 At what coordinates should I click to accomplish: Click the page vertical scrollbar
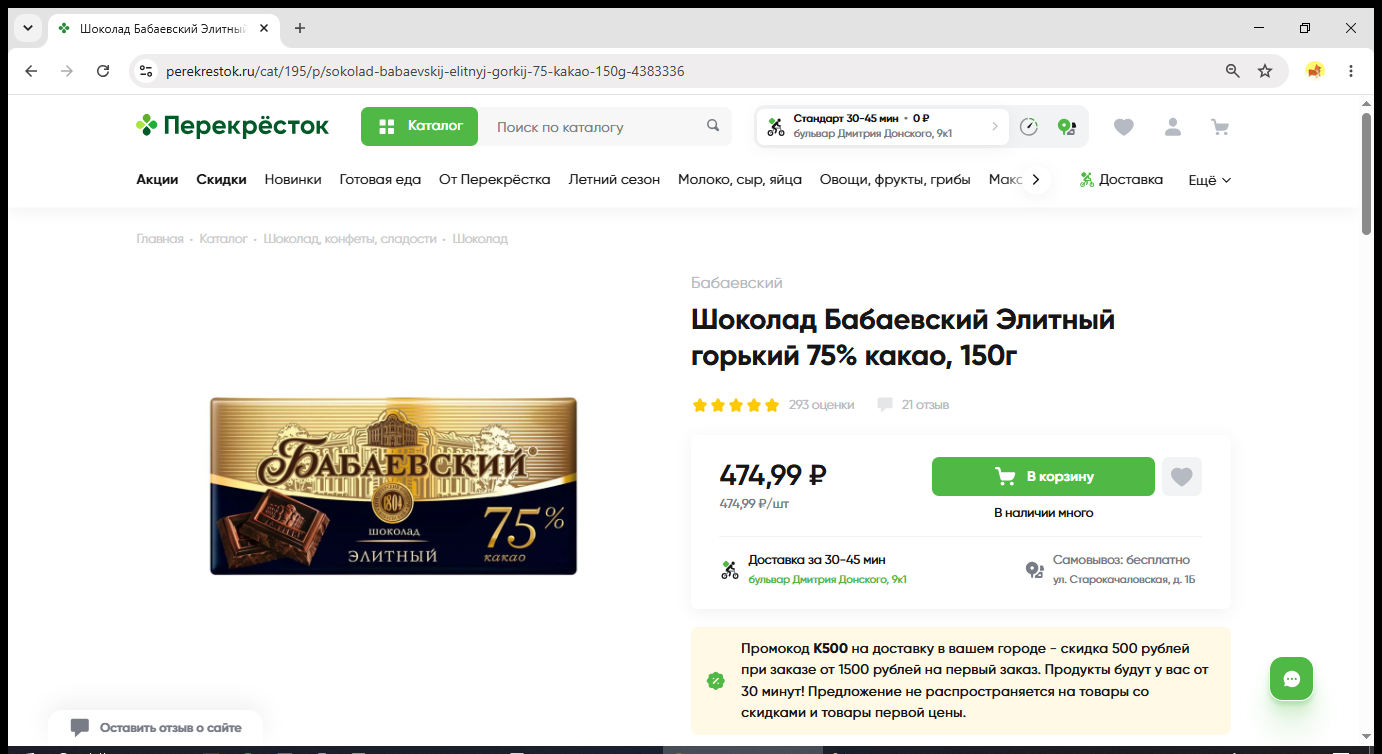1367,175
